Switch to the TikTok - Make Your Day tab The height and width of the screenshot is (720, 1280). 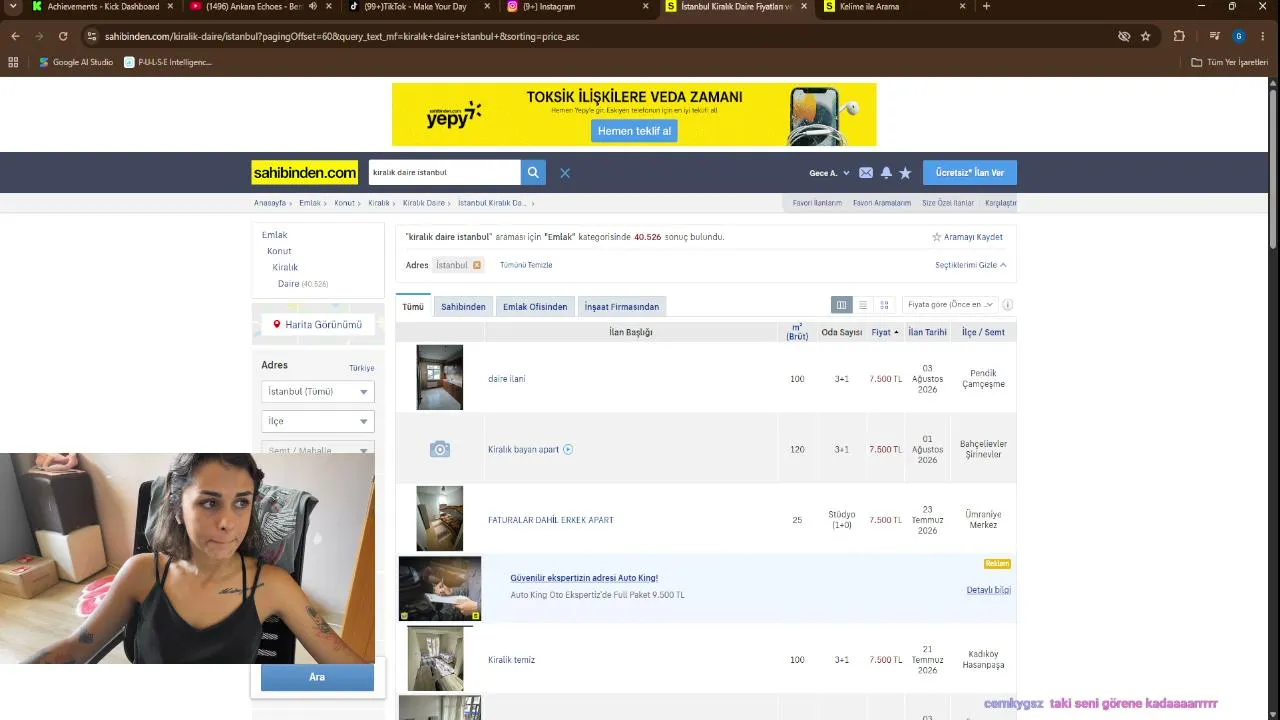click(420, 6)
